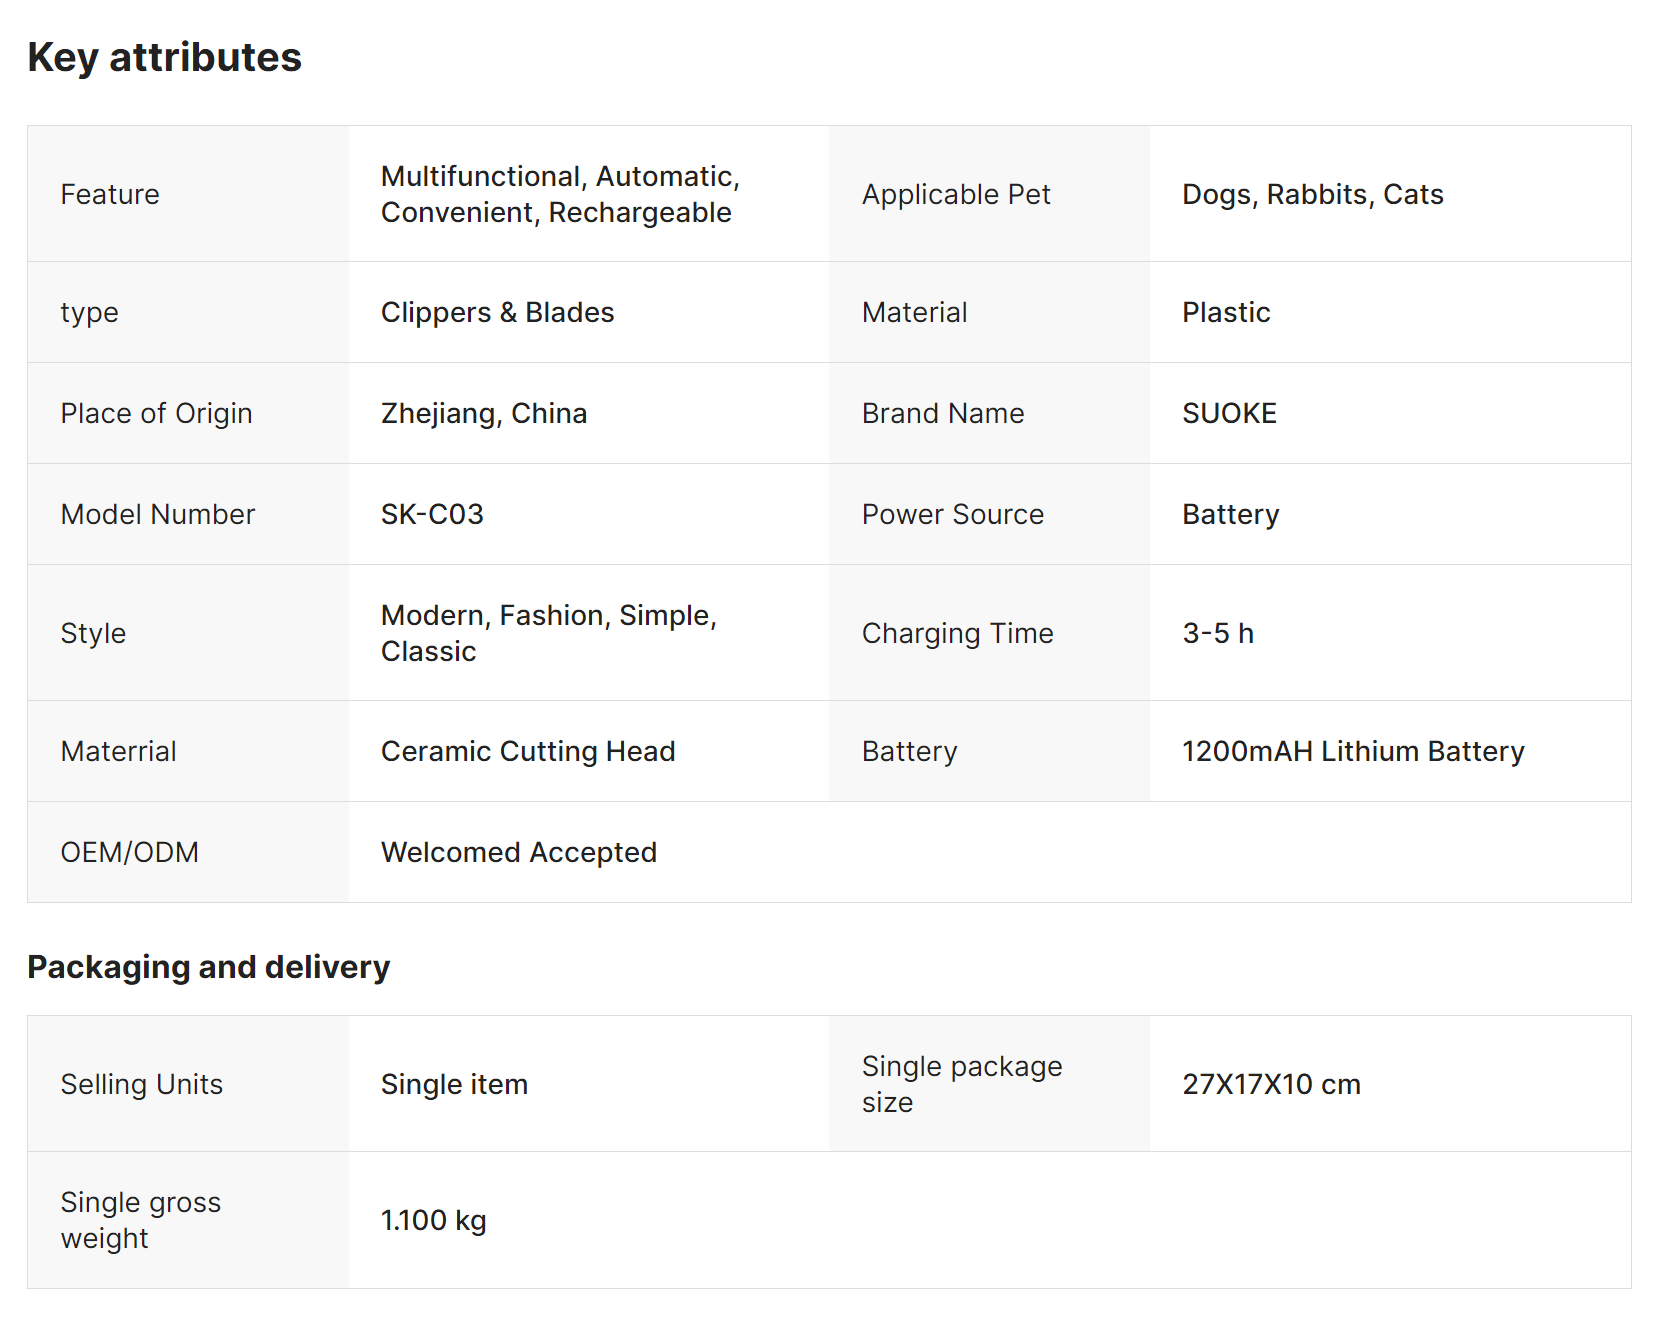Click the 3-5 h charging time value

point(1217,633)
